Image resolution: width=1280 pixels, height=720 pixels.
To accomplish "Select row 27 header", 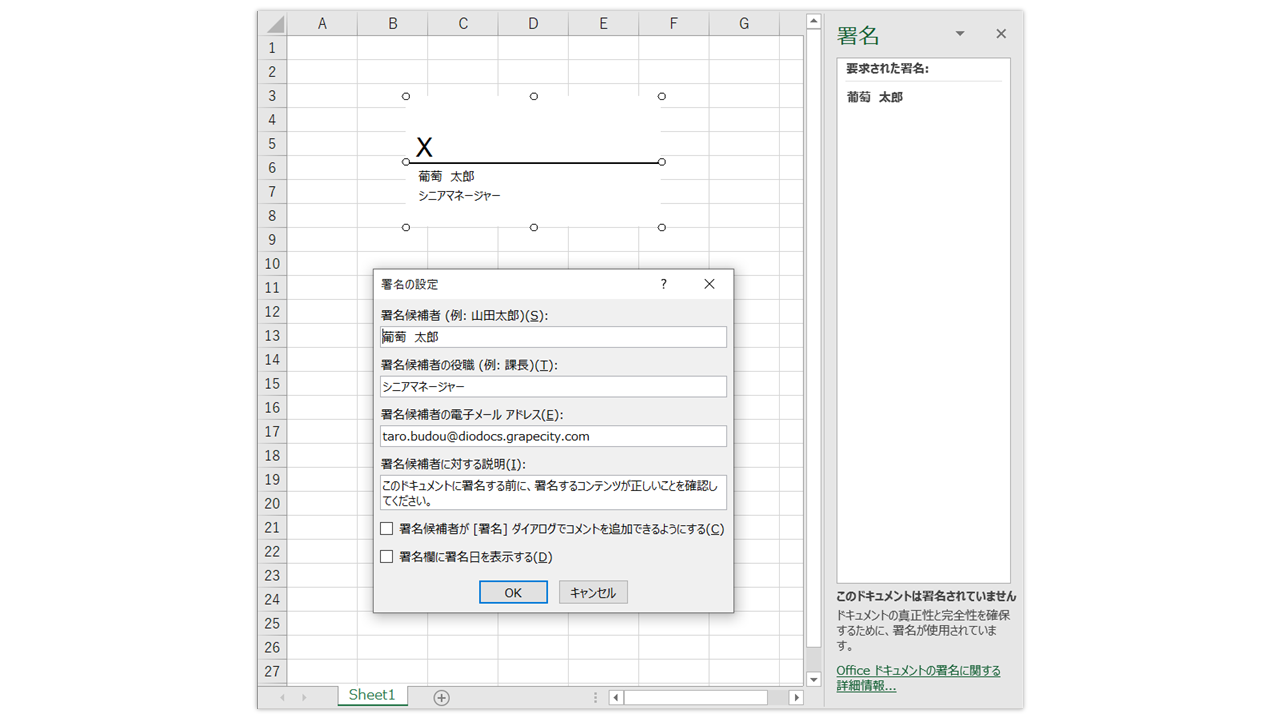I will click(272, 672).
